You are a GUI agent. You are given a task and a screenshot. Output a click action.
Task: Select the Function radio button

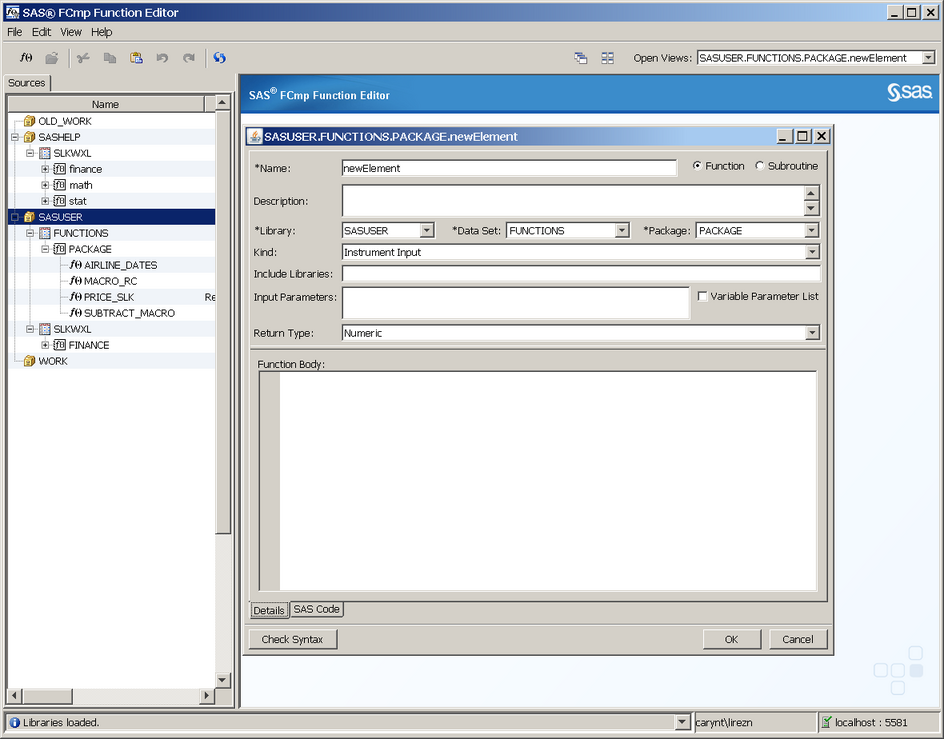coord(697,166)
